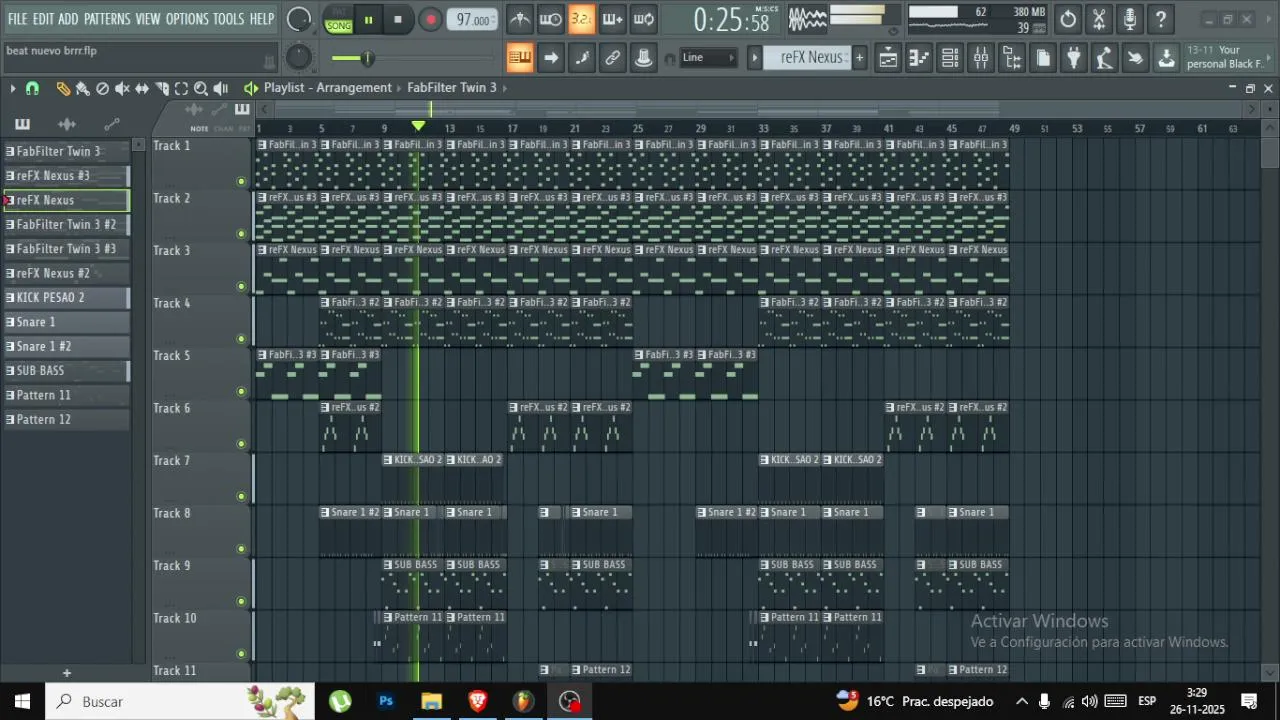Viewport: 1280px width, 720px height.
Task: Select the Mute tool in Playlist
Action: 122,89
